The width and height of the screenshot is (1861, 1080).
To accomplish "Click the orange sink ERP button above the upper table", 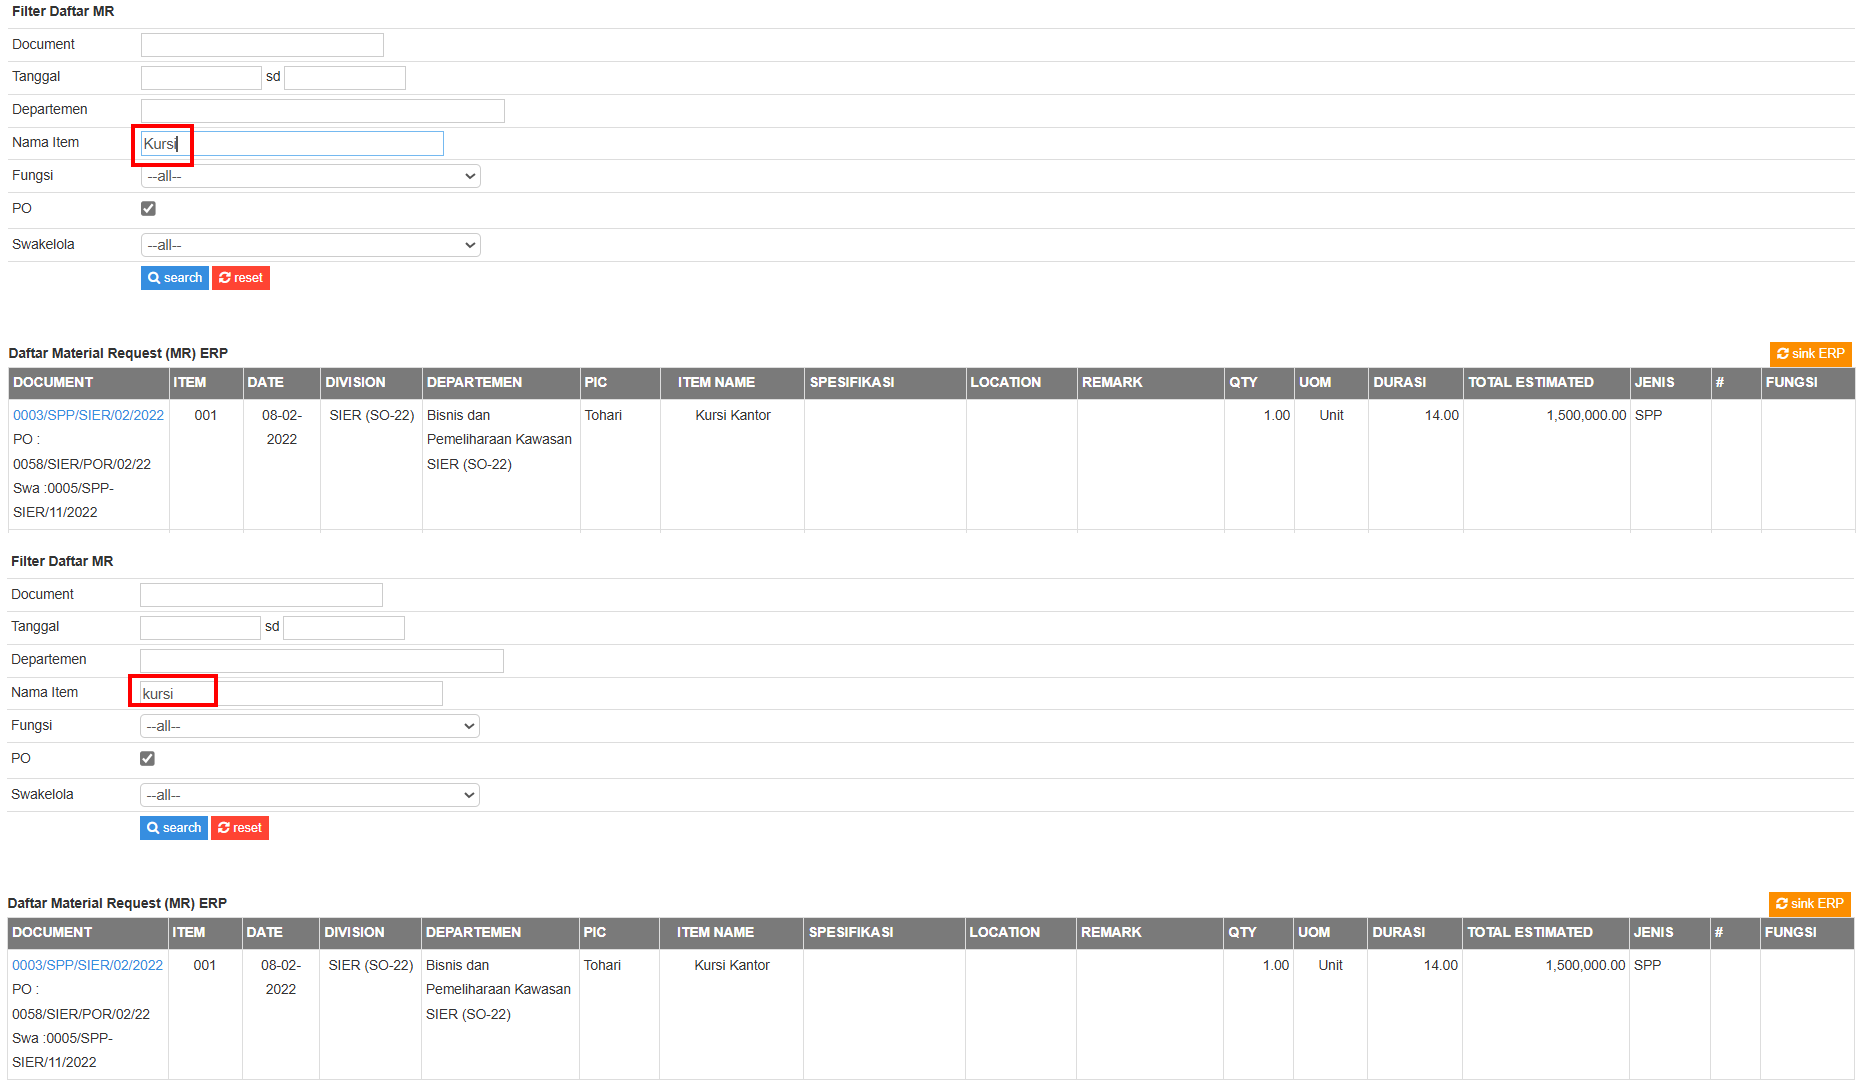I will 1811,354.
